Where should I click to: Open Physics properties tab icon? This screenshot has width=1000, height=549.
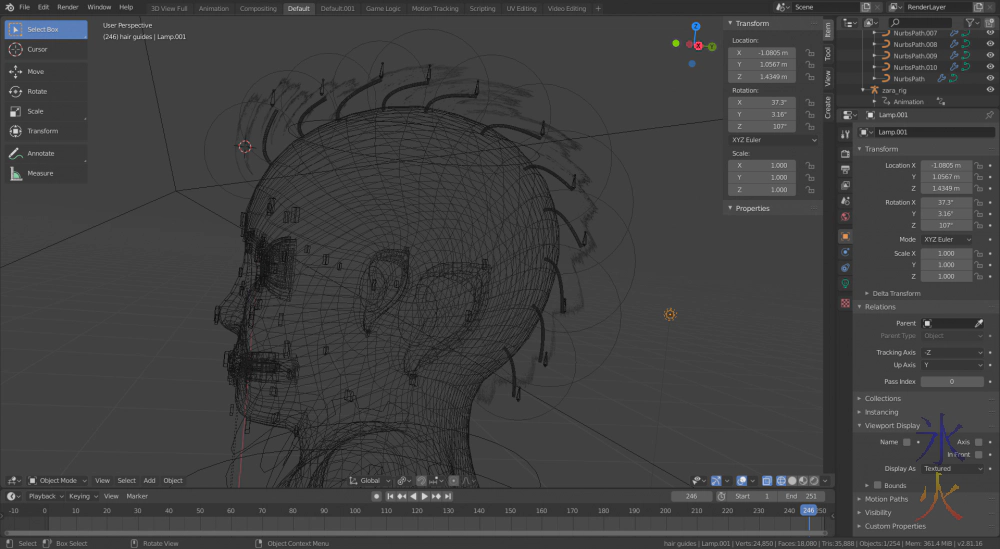pyautogui.click(x=845, y=253)
